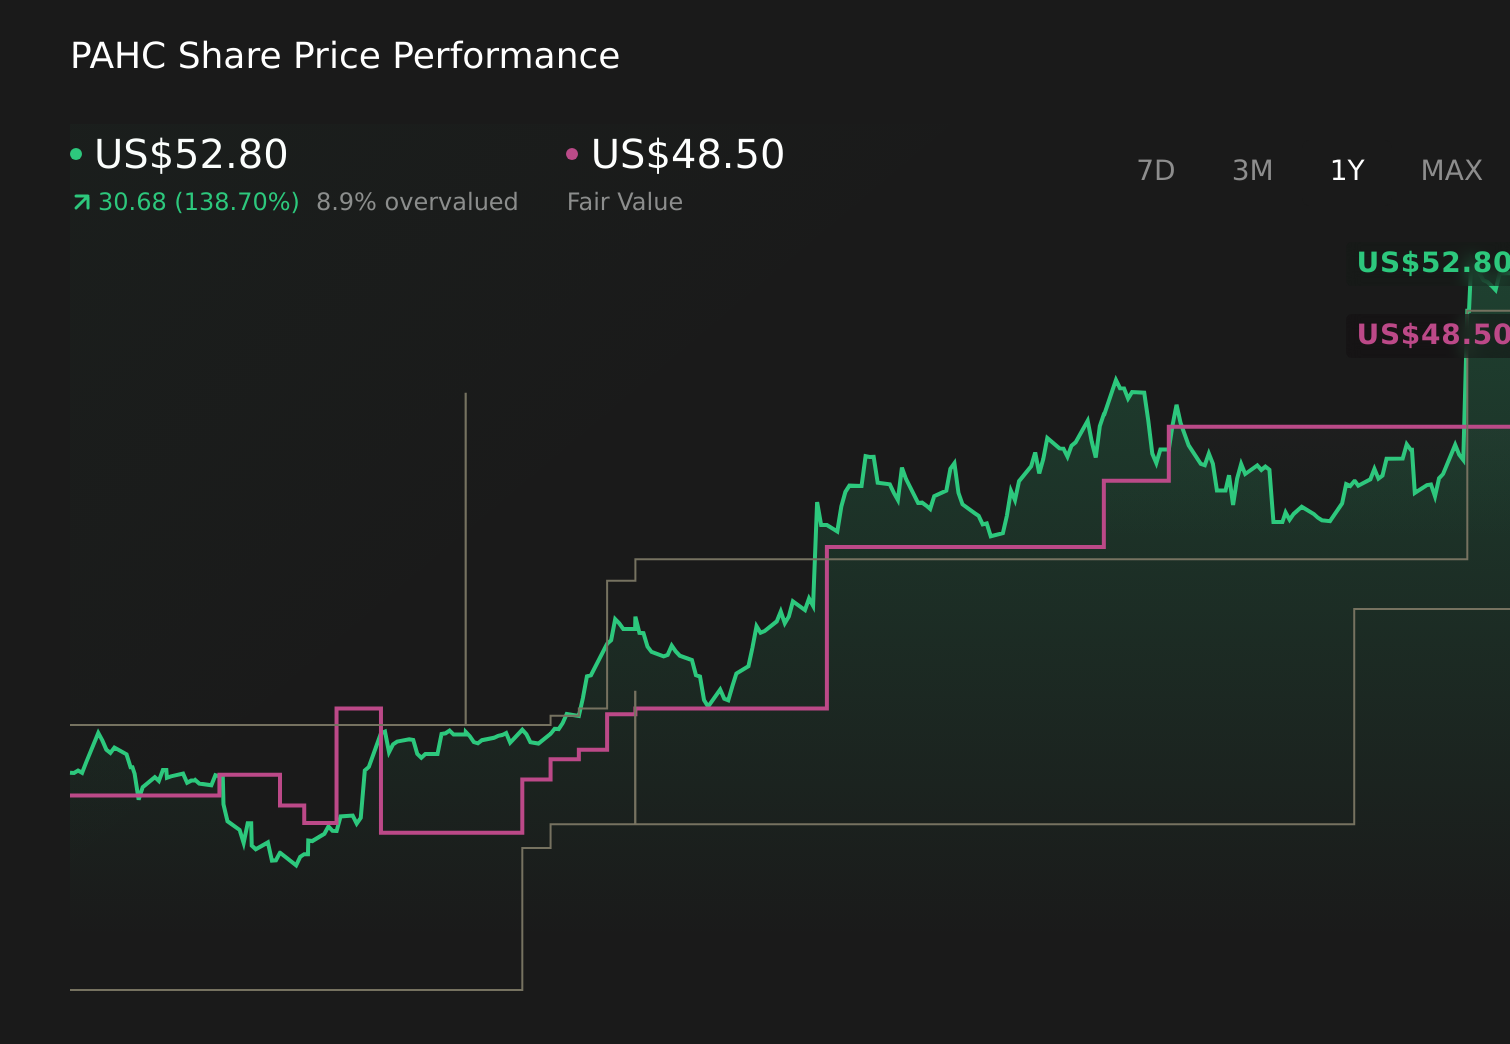1510x1044 pixels.
Task: Click the 8.9% overvalued label
Action: click(417, 201)
